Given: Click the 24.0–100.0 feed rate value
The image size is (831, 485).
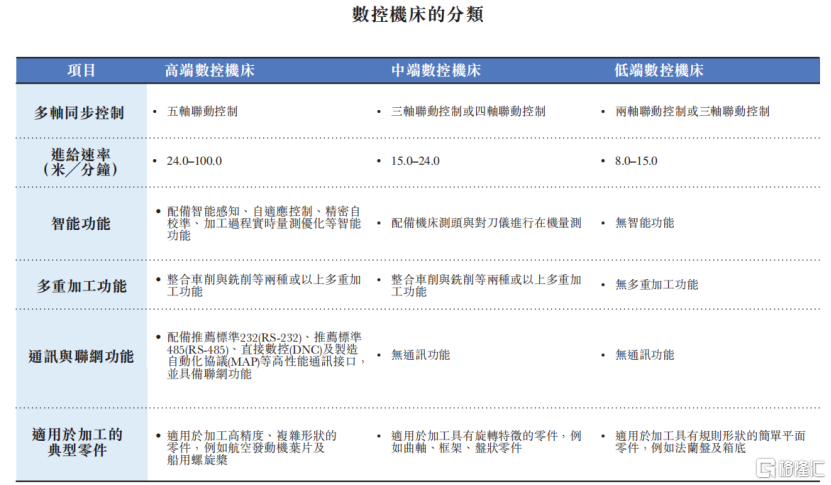Looking at the screenshot, I should click(194, 161).
